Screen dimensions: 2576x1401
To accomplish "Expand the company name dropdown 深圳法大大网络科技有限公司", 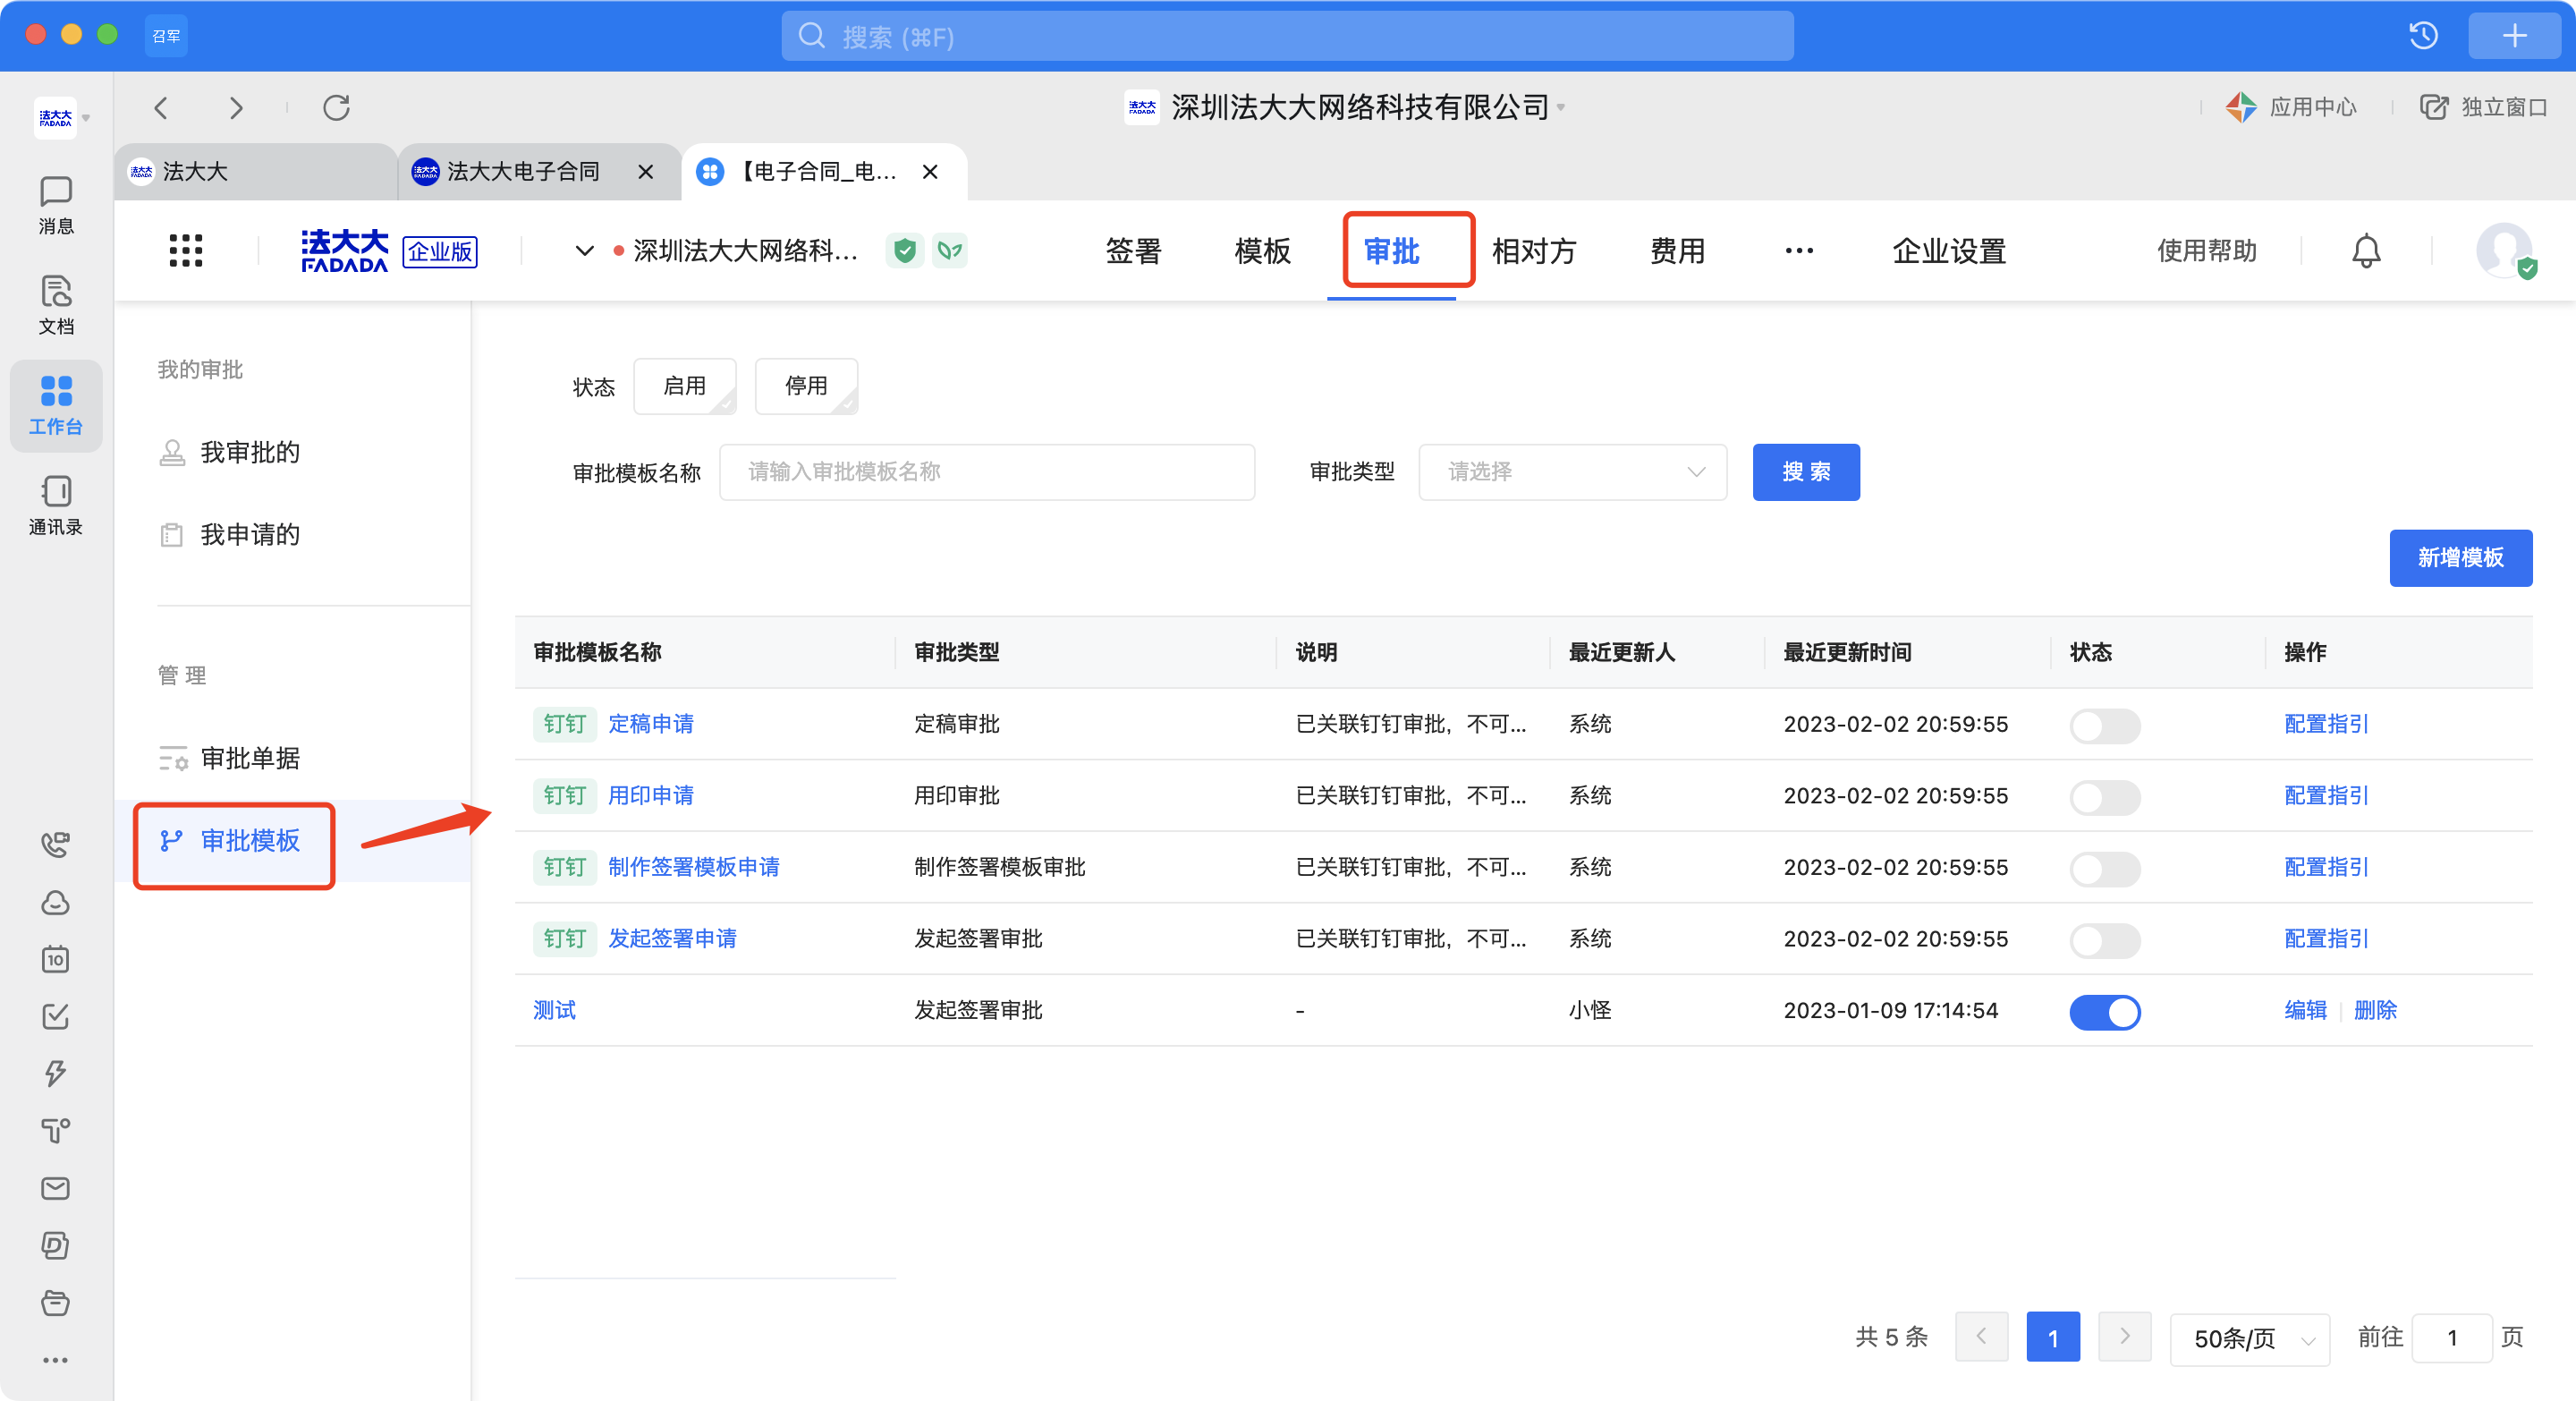I will pos(1345,107).
